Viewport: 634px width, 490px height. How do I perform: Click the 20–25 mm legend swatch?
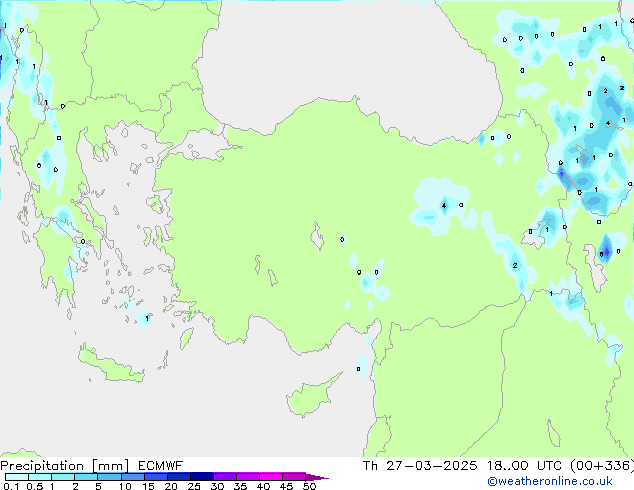pos(178,477)
